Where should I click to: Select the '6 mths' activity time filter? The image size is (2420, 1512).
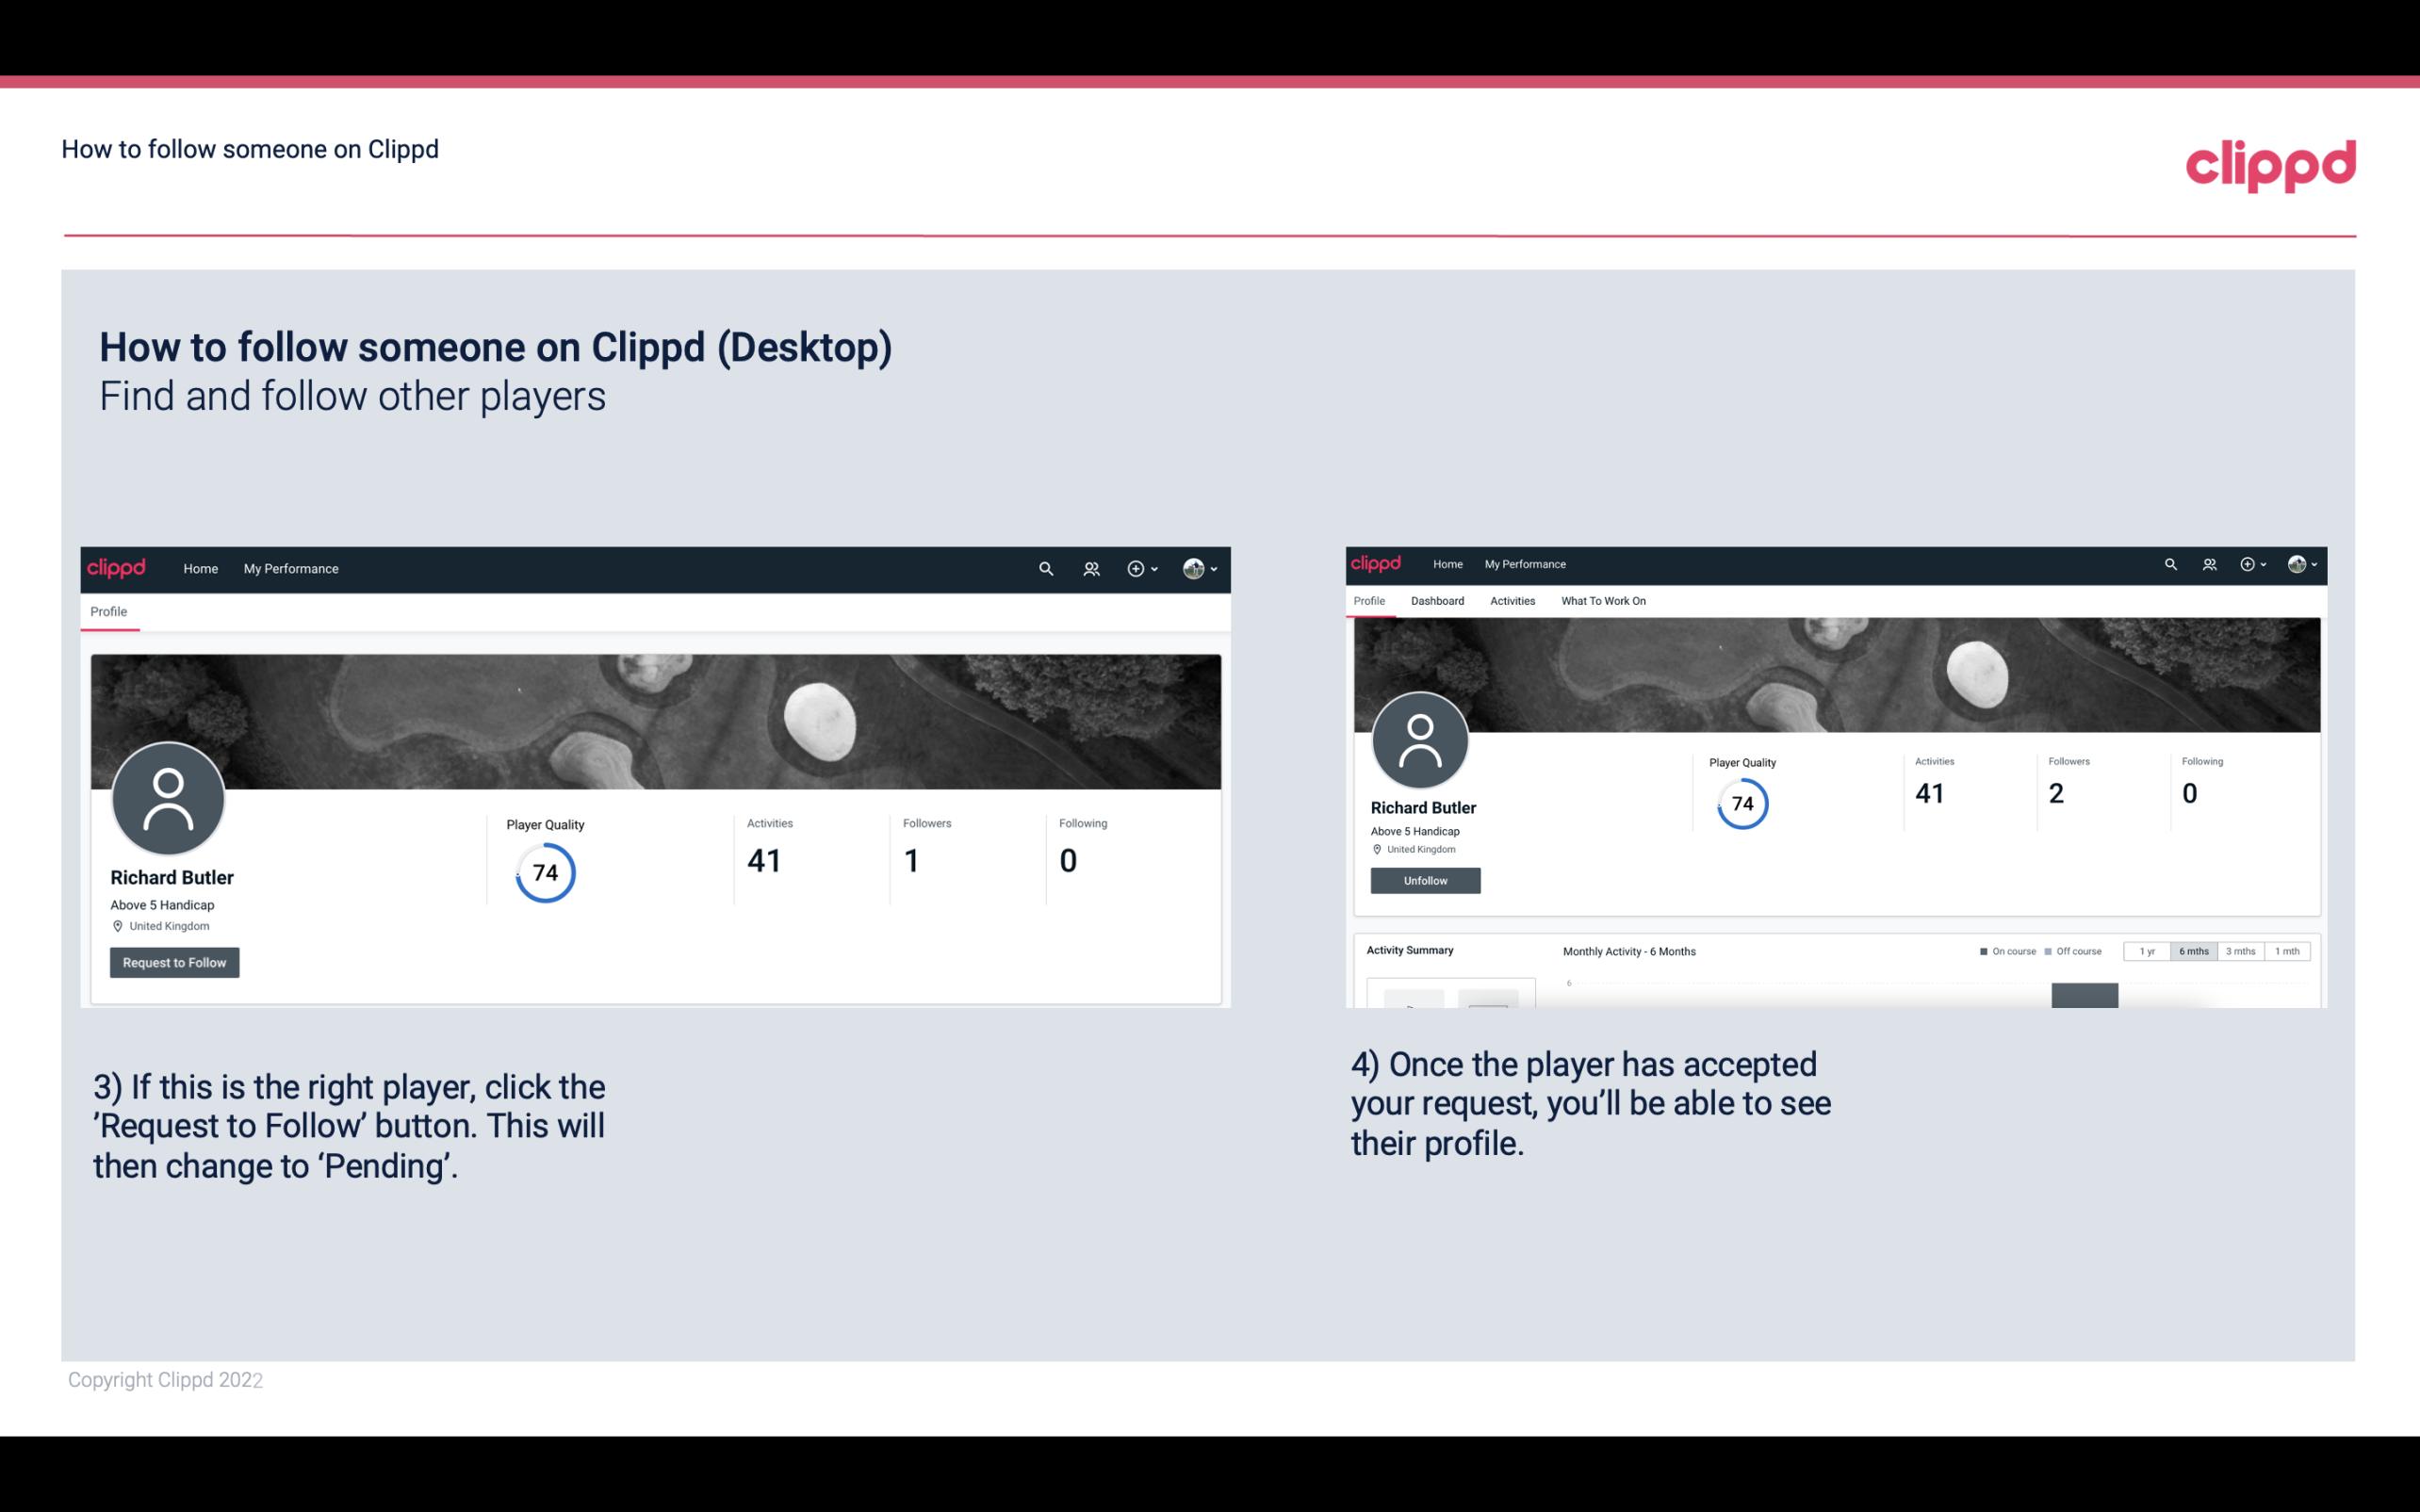coord(2194,951)
